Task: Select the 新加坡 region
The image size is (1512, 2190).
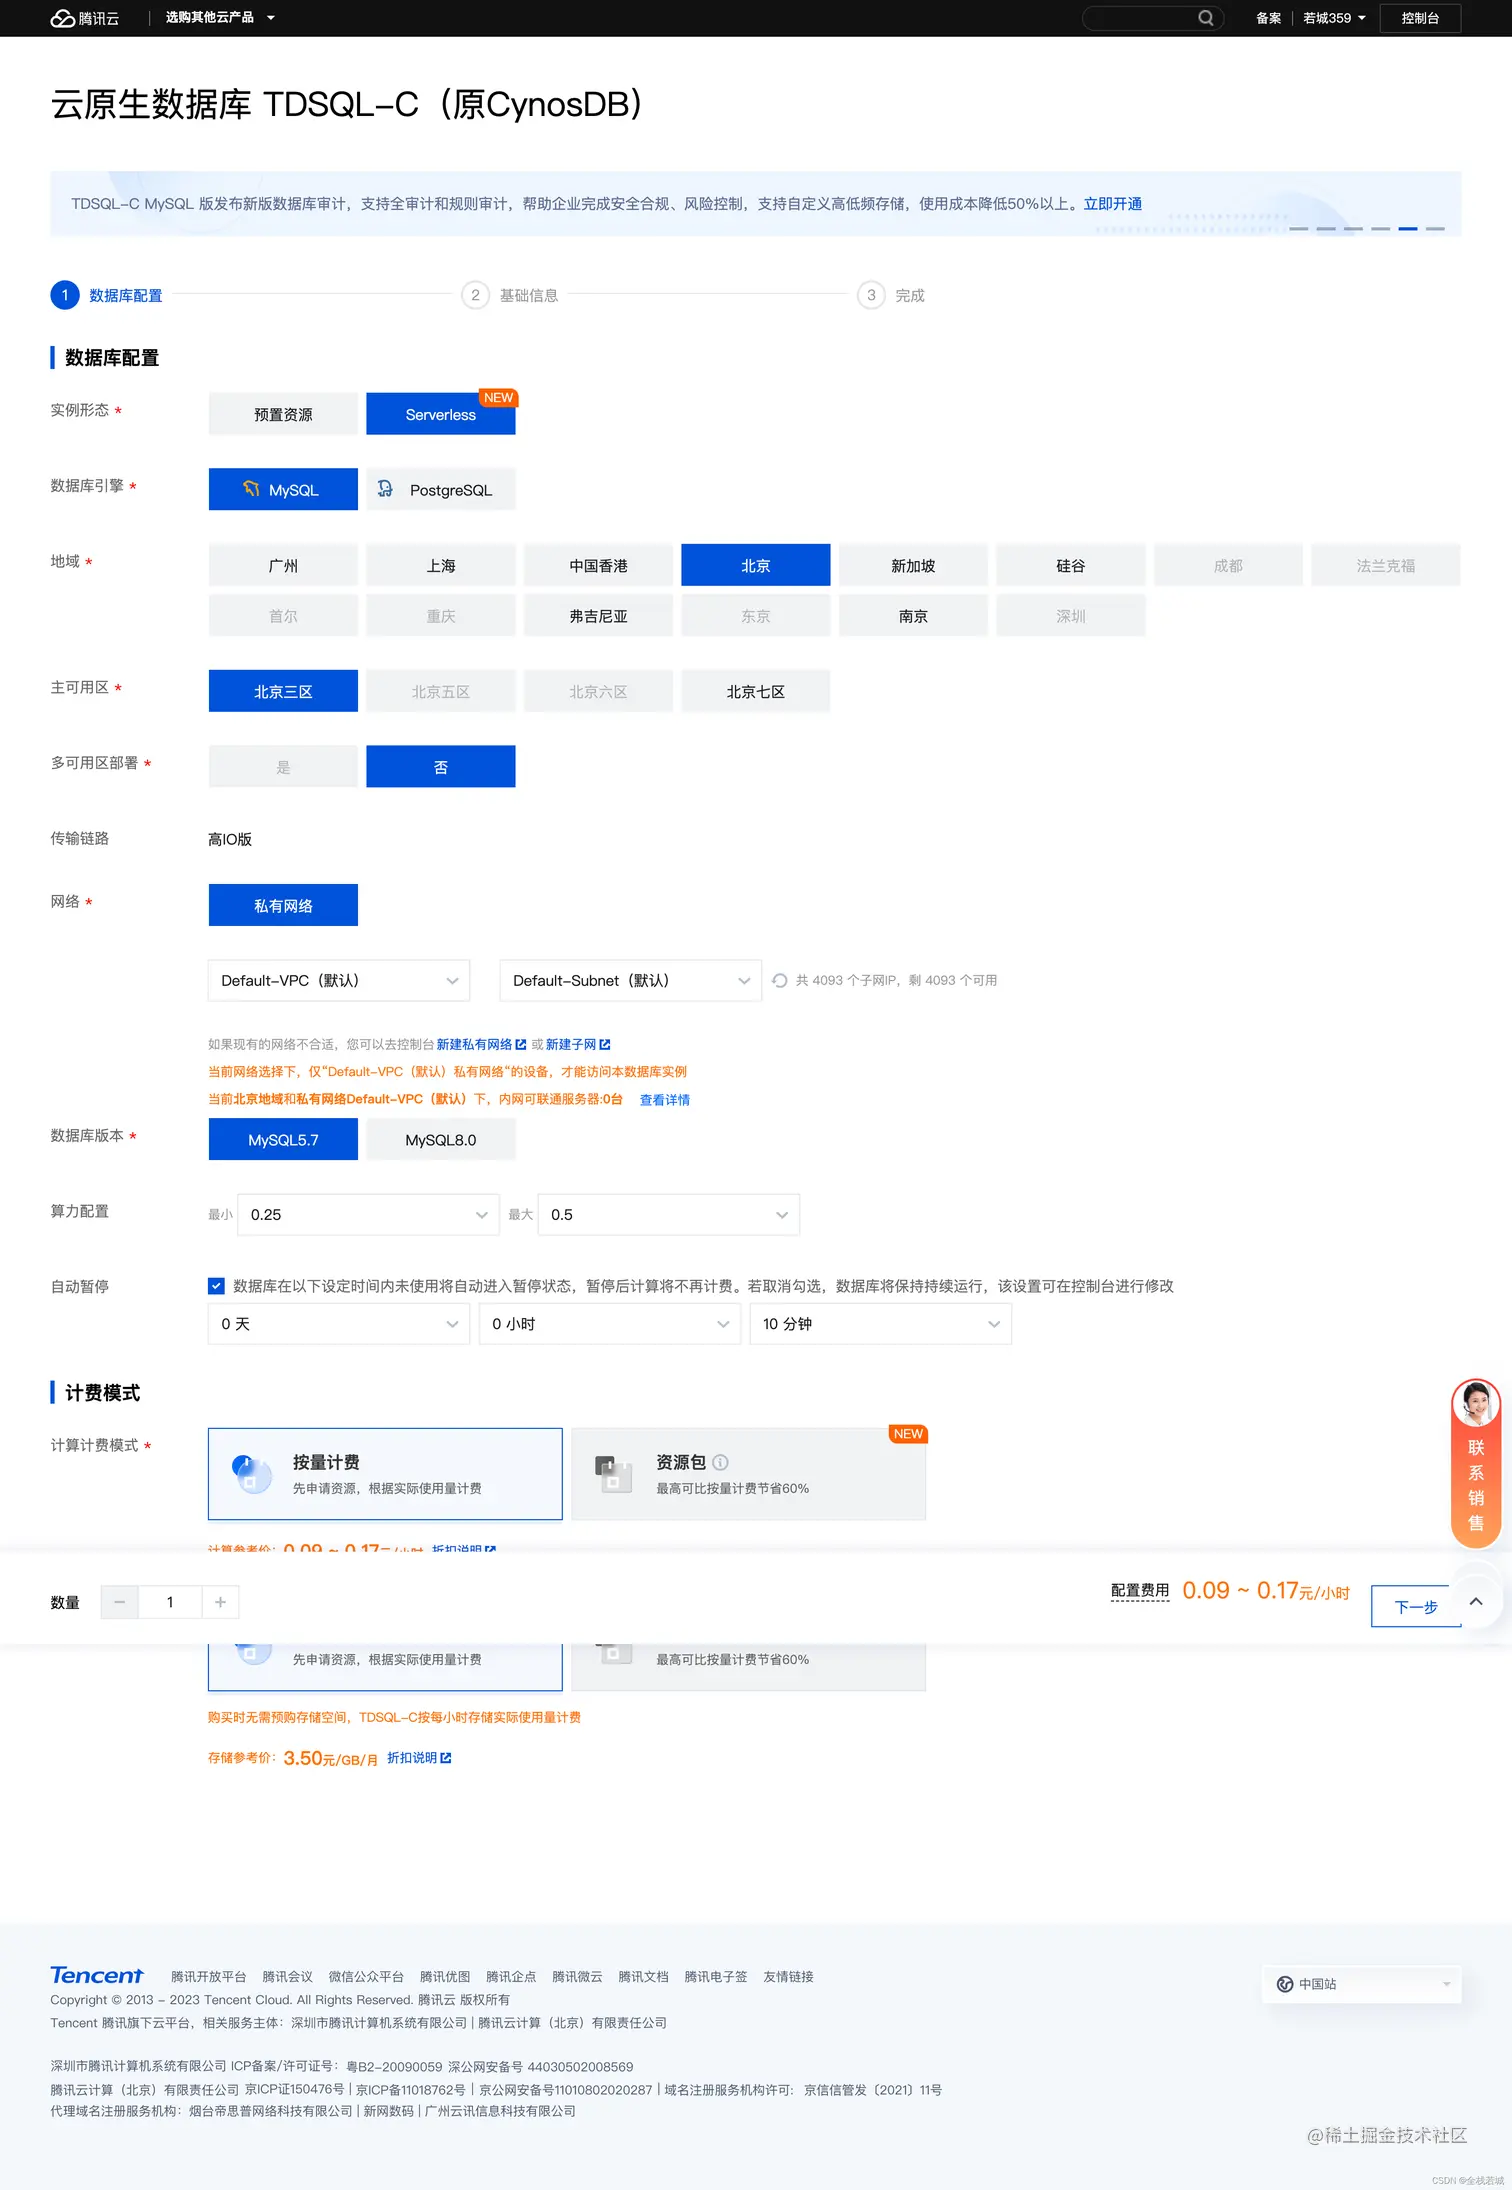Action: pyautogui.click(x=913, y=566)
